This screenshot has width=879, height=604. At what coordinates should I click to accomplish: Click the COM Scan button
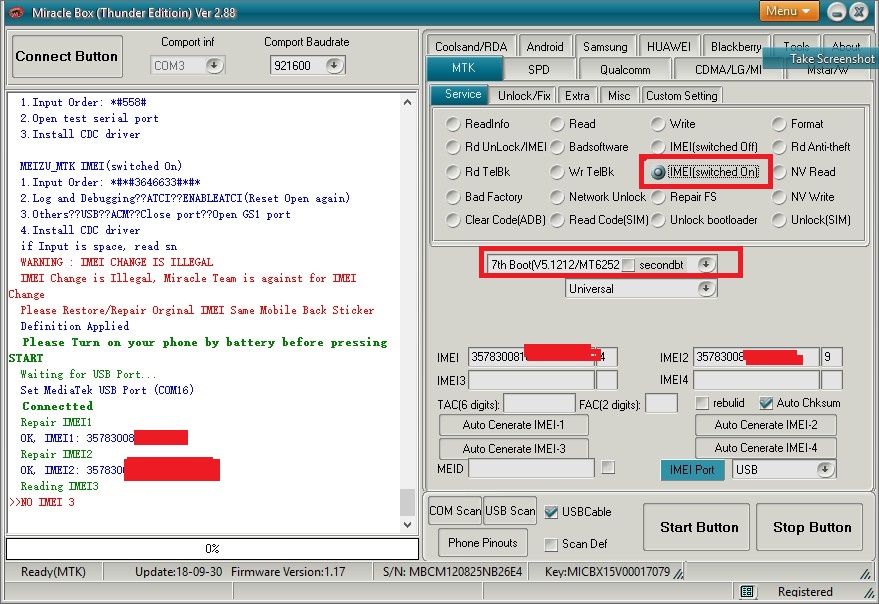point(455,511)
